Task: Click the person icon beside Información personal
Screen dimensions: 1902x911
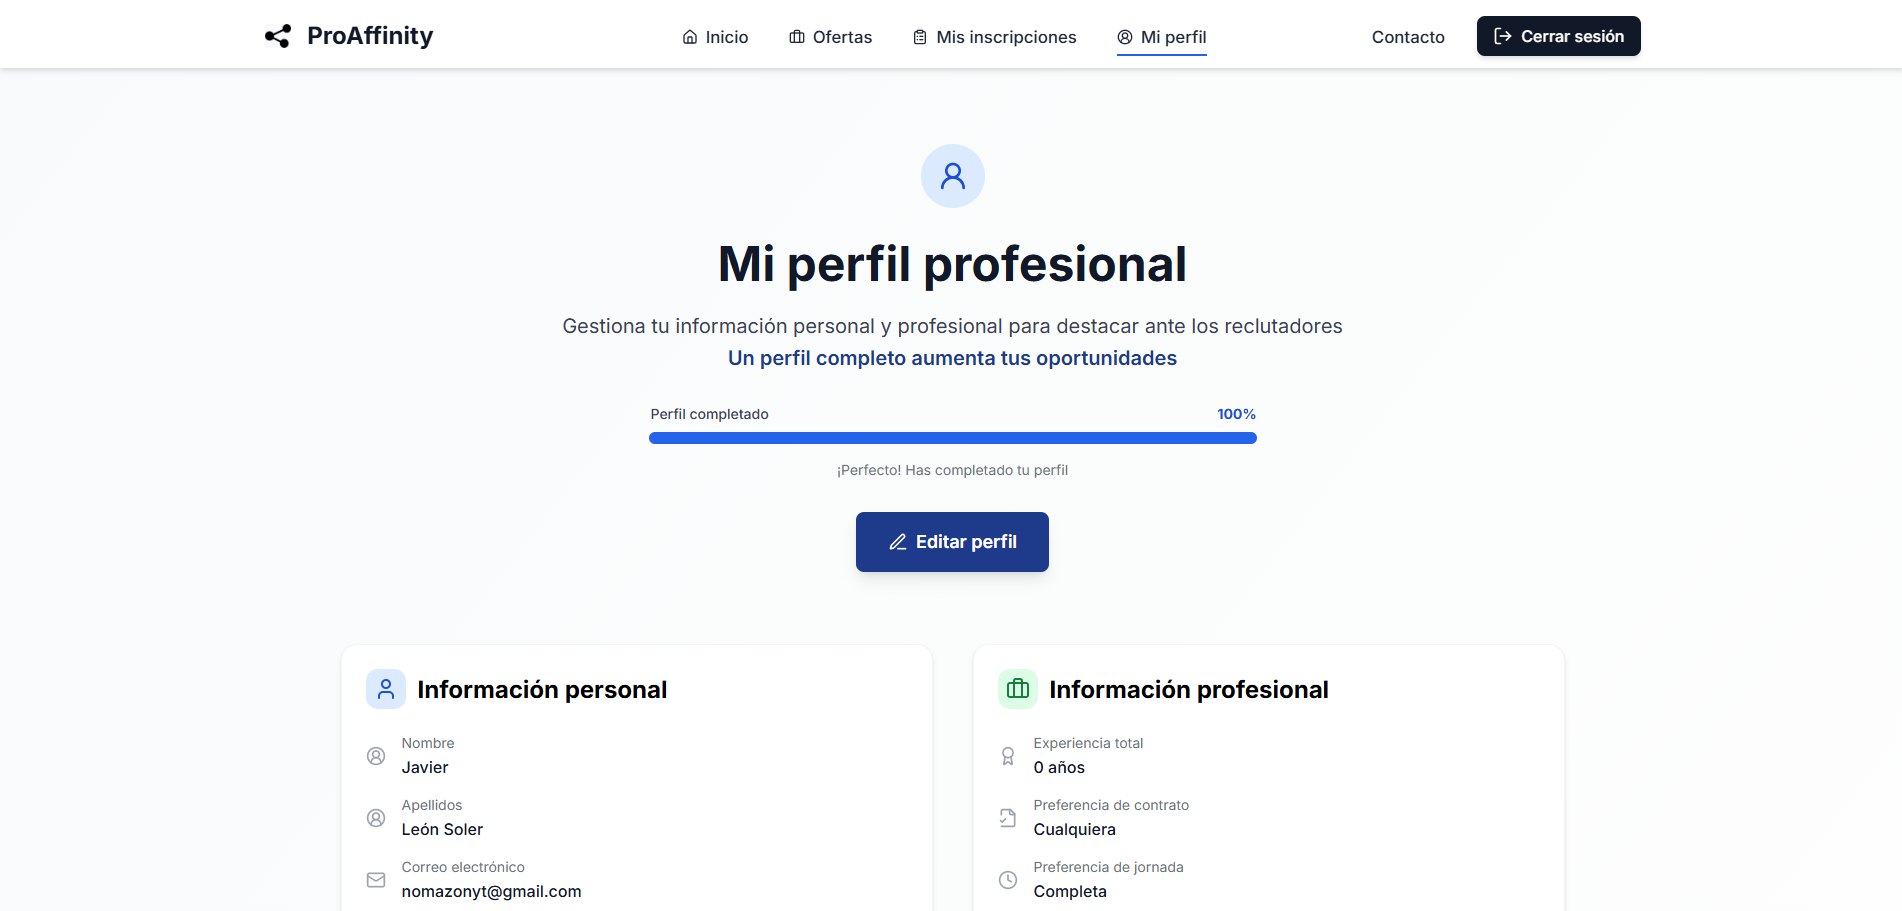Action: tap(386, 689)
